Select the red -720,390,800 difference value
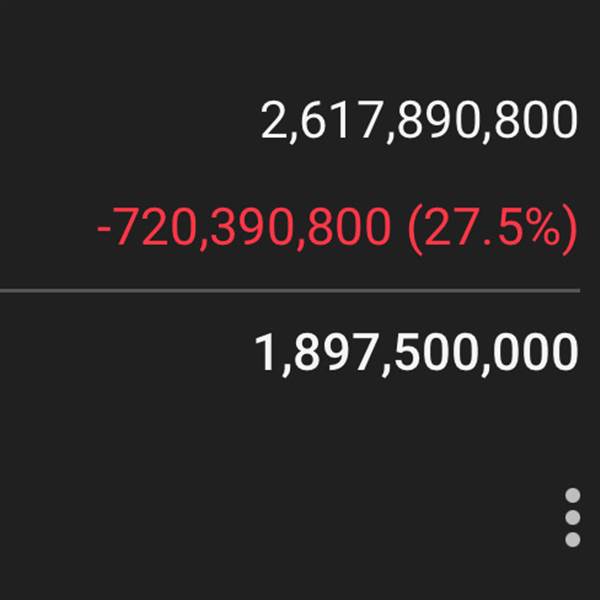 tap(244, 229)
